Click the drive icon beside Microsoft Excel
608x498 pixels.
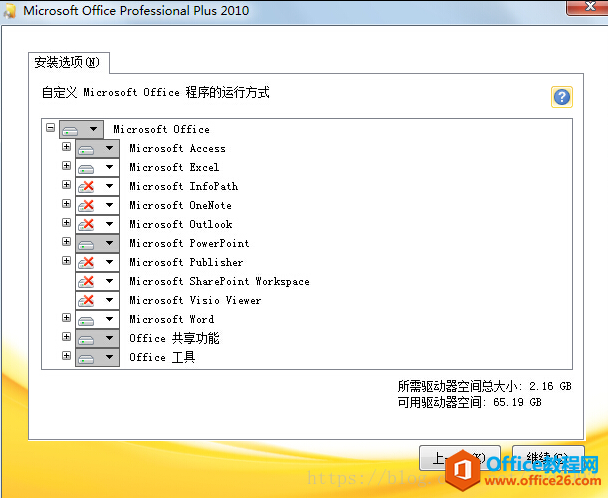[x=86, y=168]
